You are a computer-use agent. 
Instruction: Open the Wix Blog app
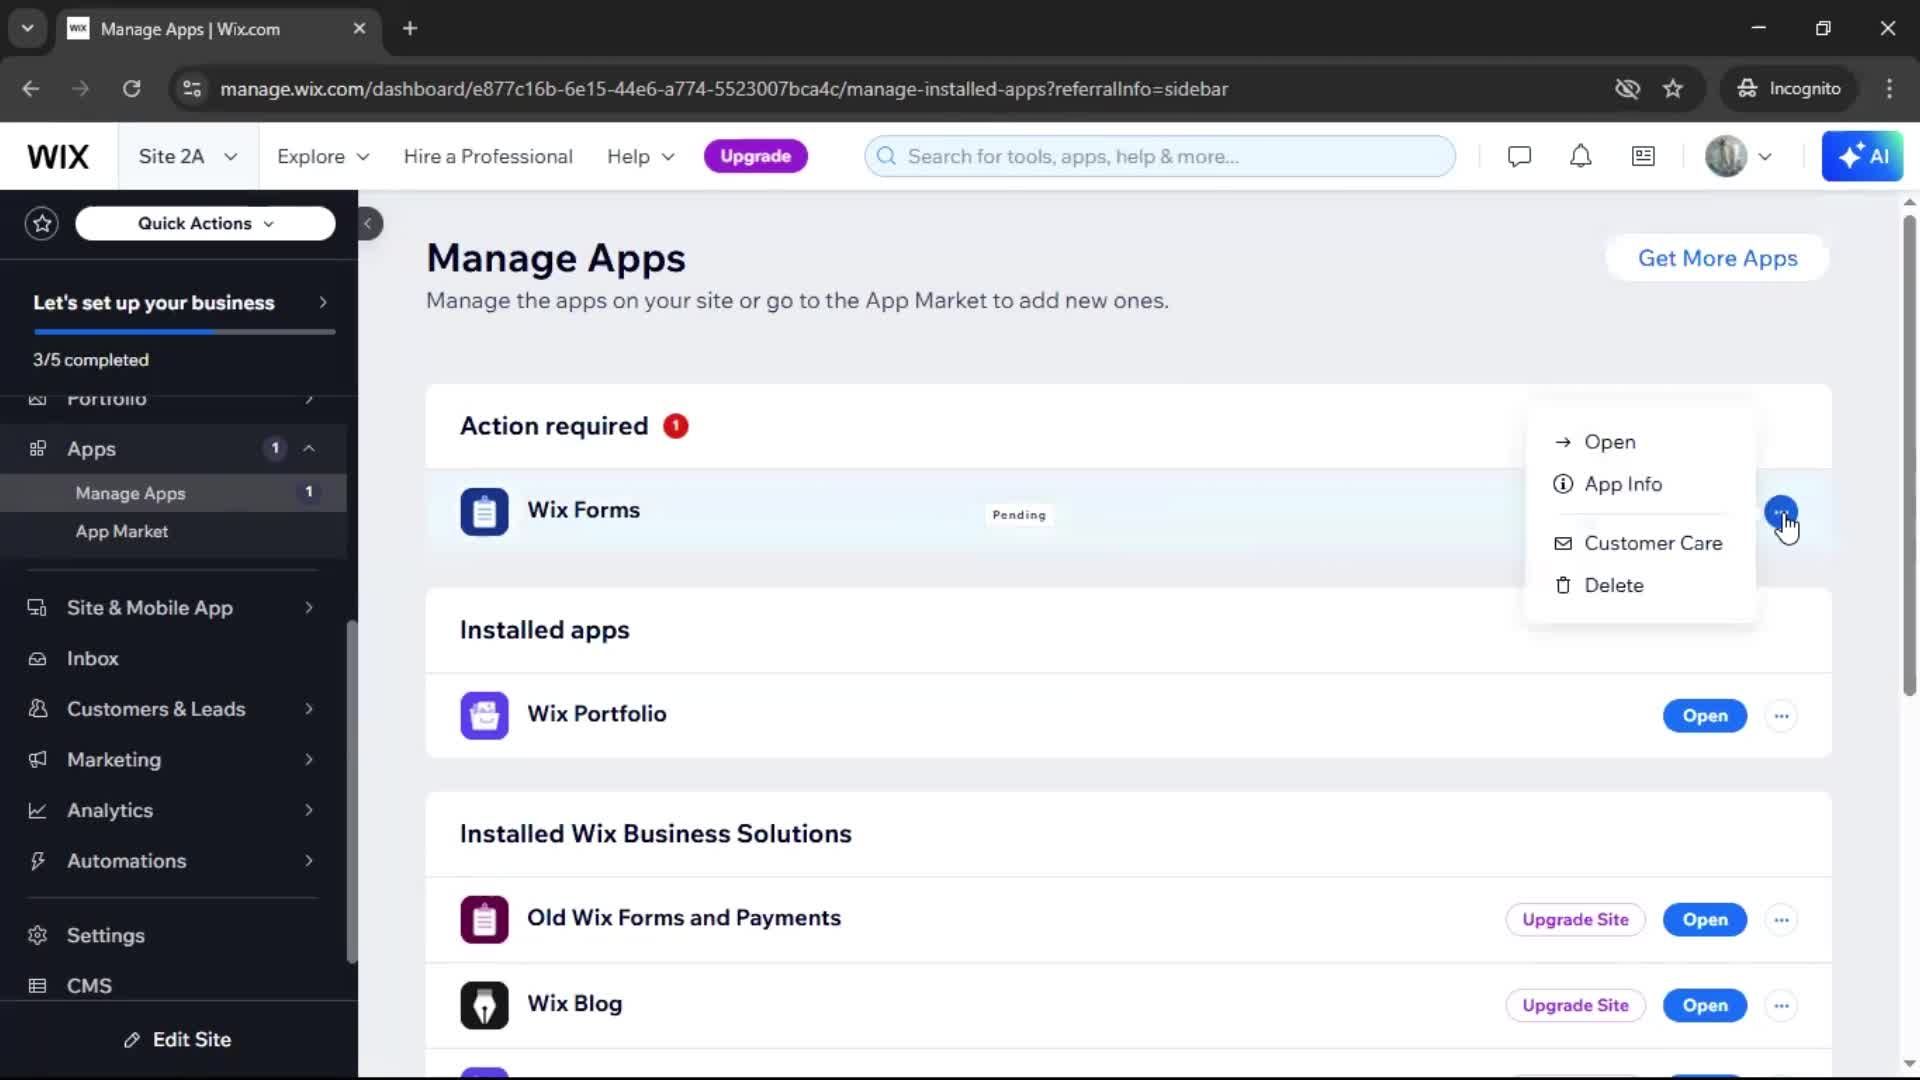tap(1704, 1006)
